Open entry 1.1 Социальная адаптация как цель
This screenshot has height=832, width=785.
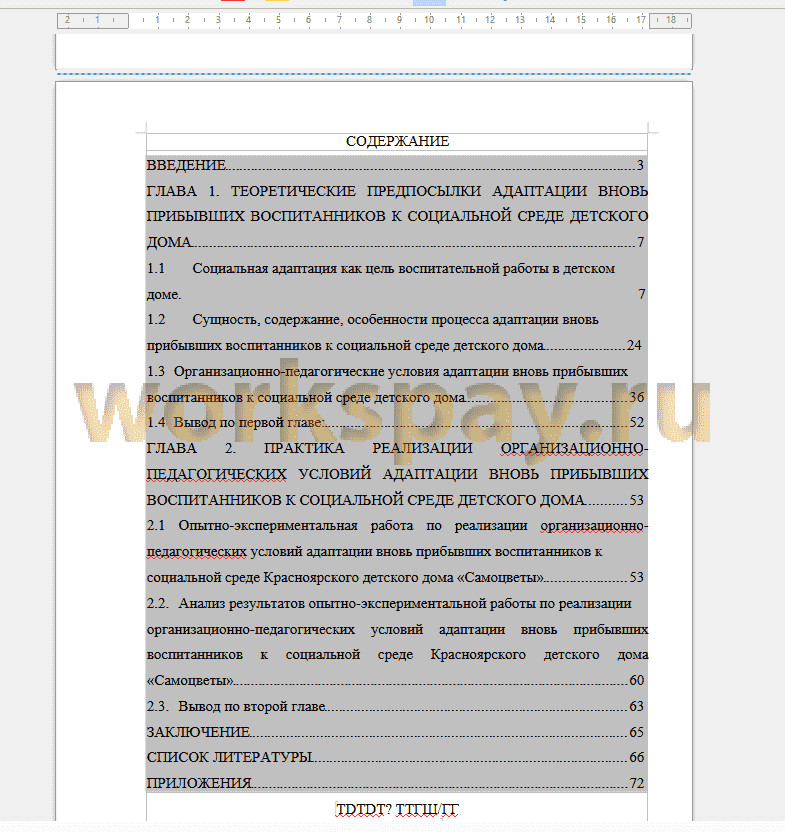click(x=396, y=281)
